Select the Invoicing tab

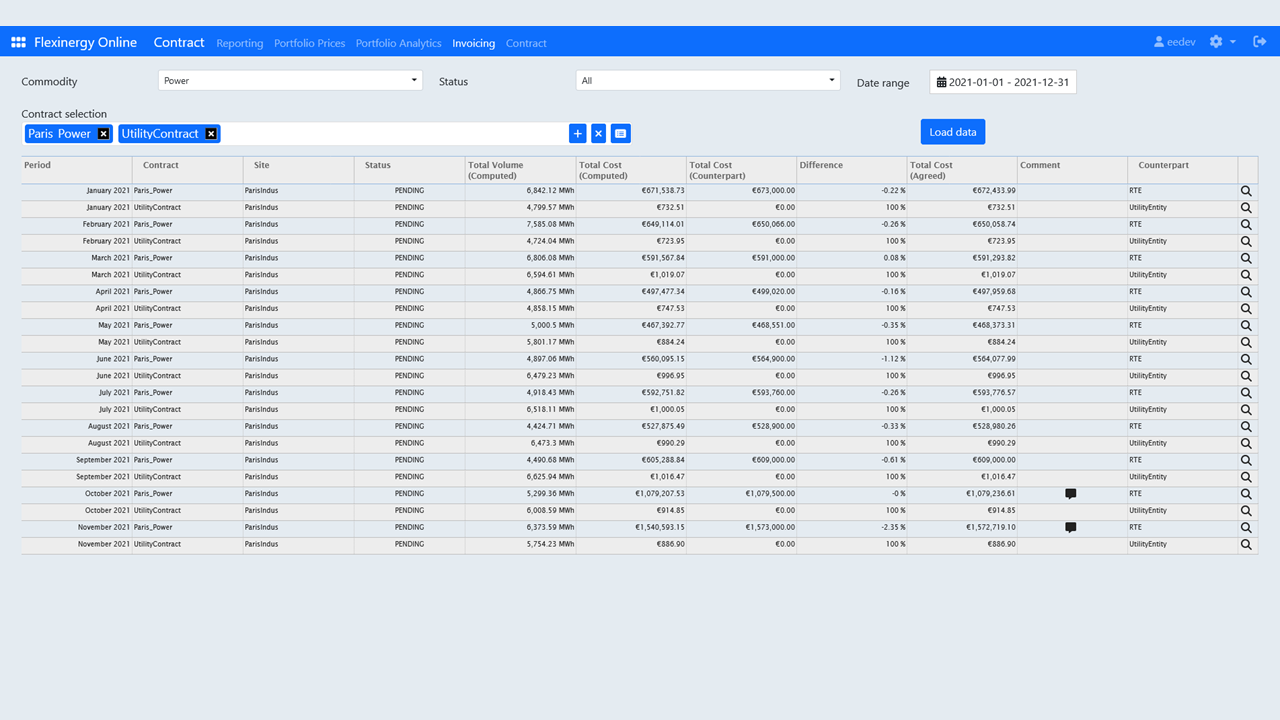(474, 43)
